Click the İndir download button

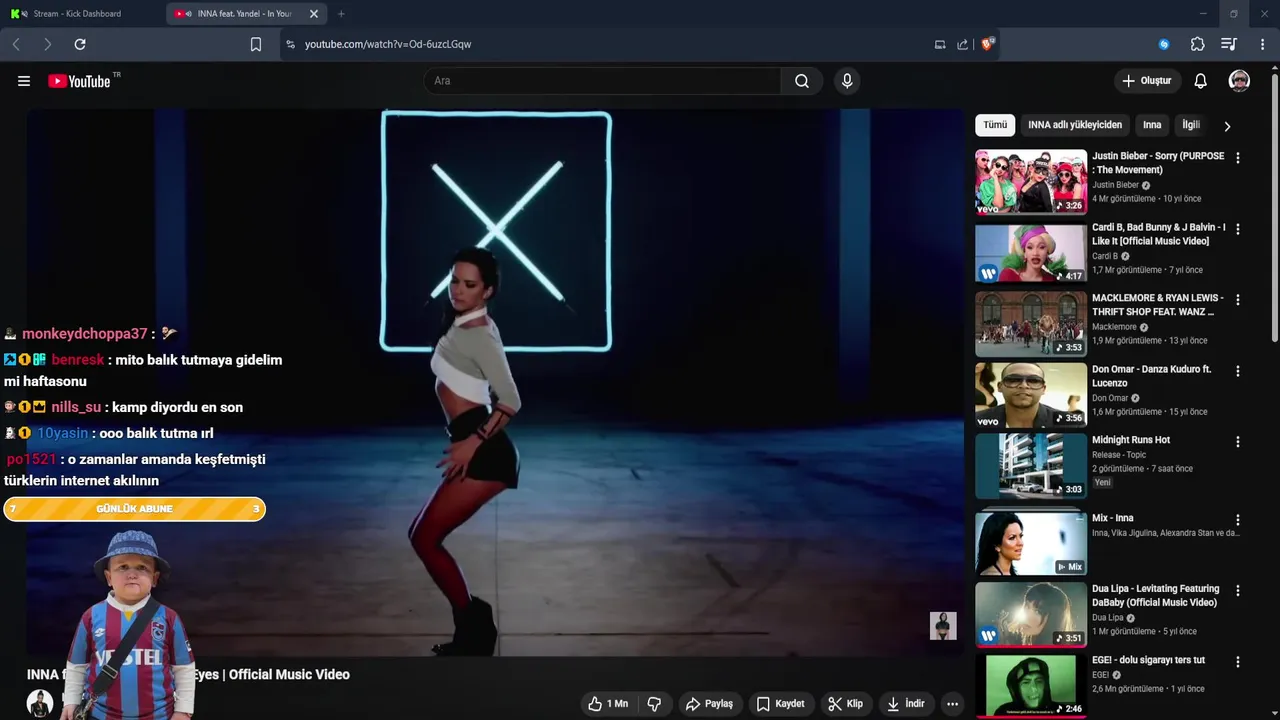(905, 704)
